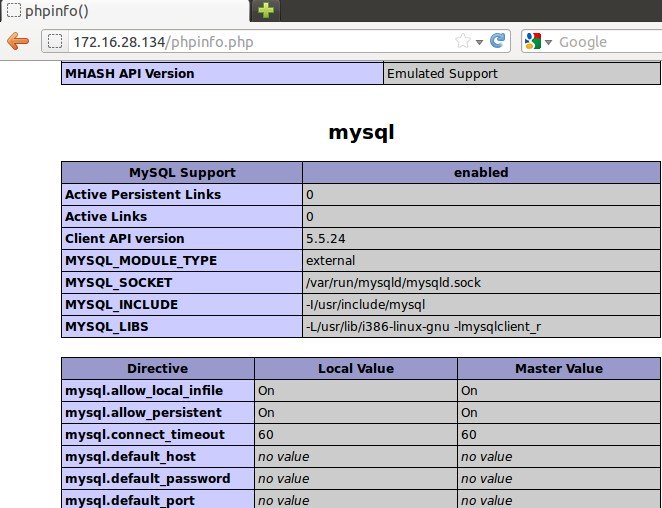662x508 pixels.
Task: Click the Local Value On for mysql.allow_local_infile
Action: [x=266, y=391]
